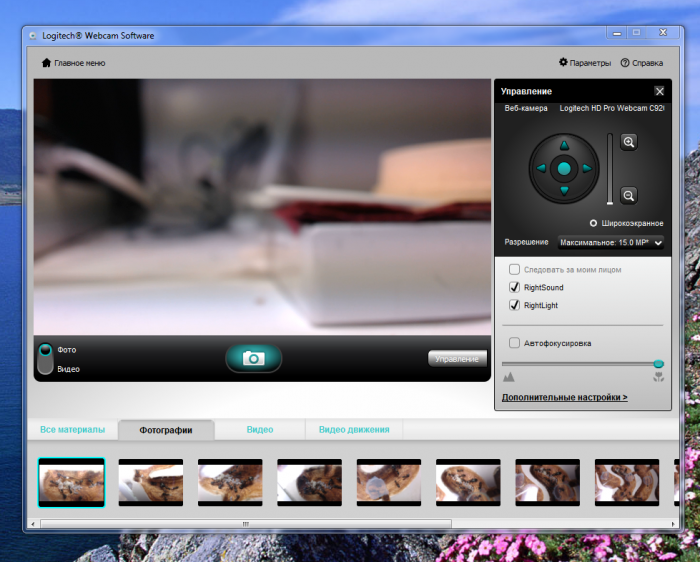
Task: Switch to the Видео tab
Action: [x=259, y=429]
